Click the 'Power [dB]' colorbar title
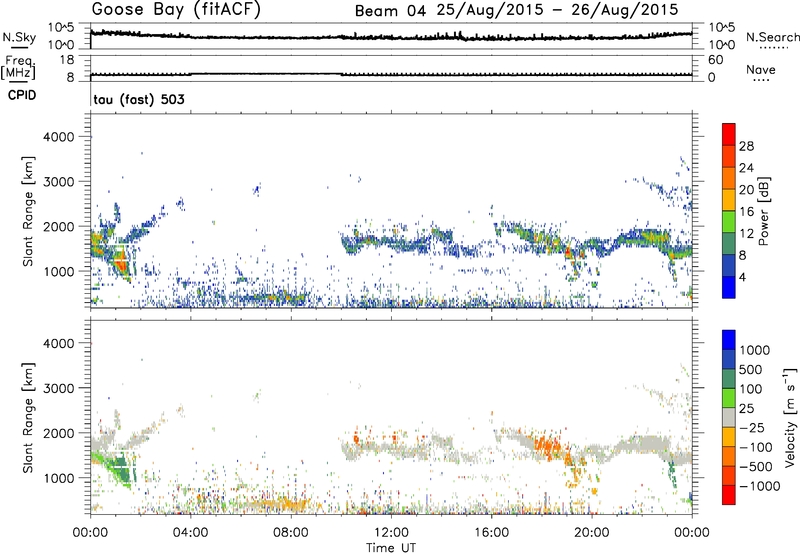 pos(763,211)
